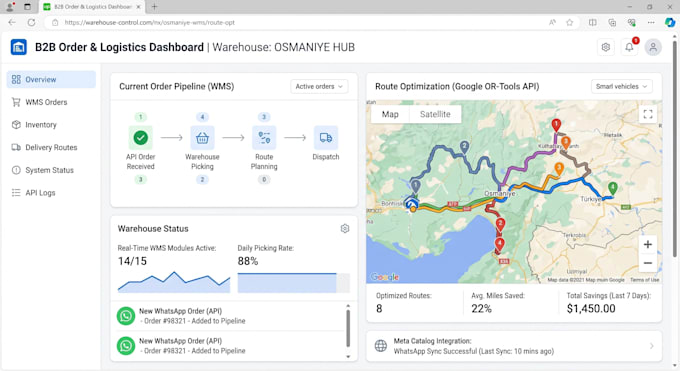Image resolution: width=680 pixels, height=371 pixels.
Task: Select the Map view tab
Action: coord(390,114)
